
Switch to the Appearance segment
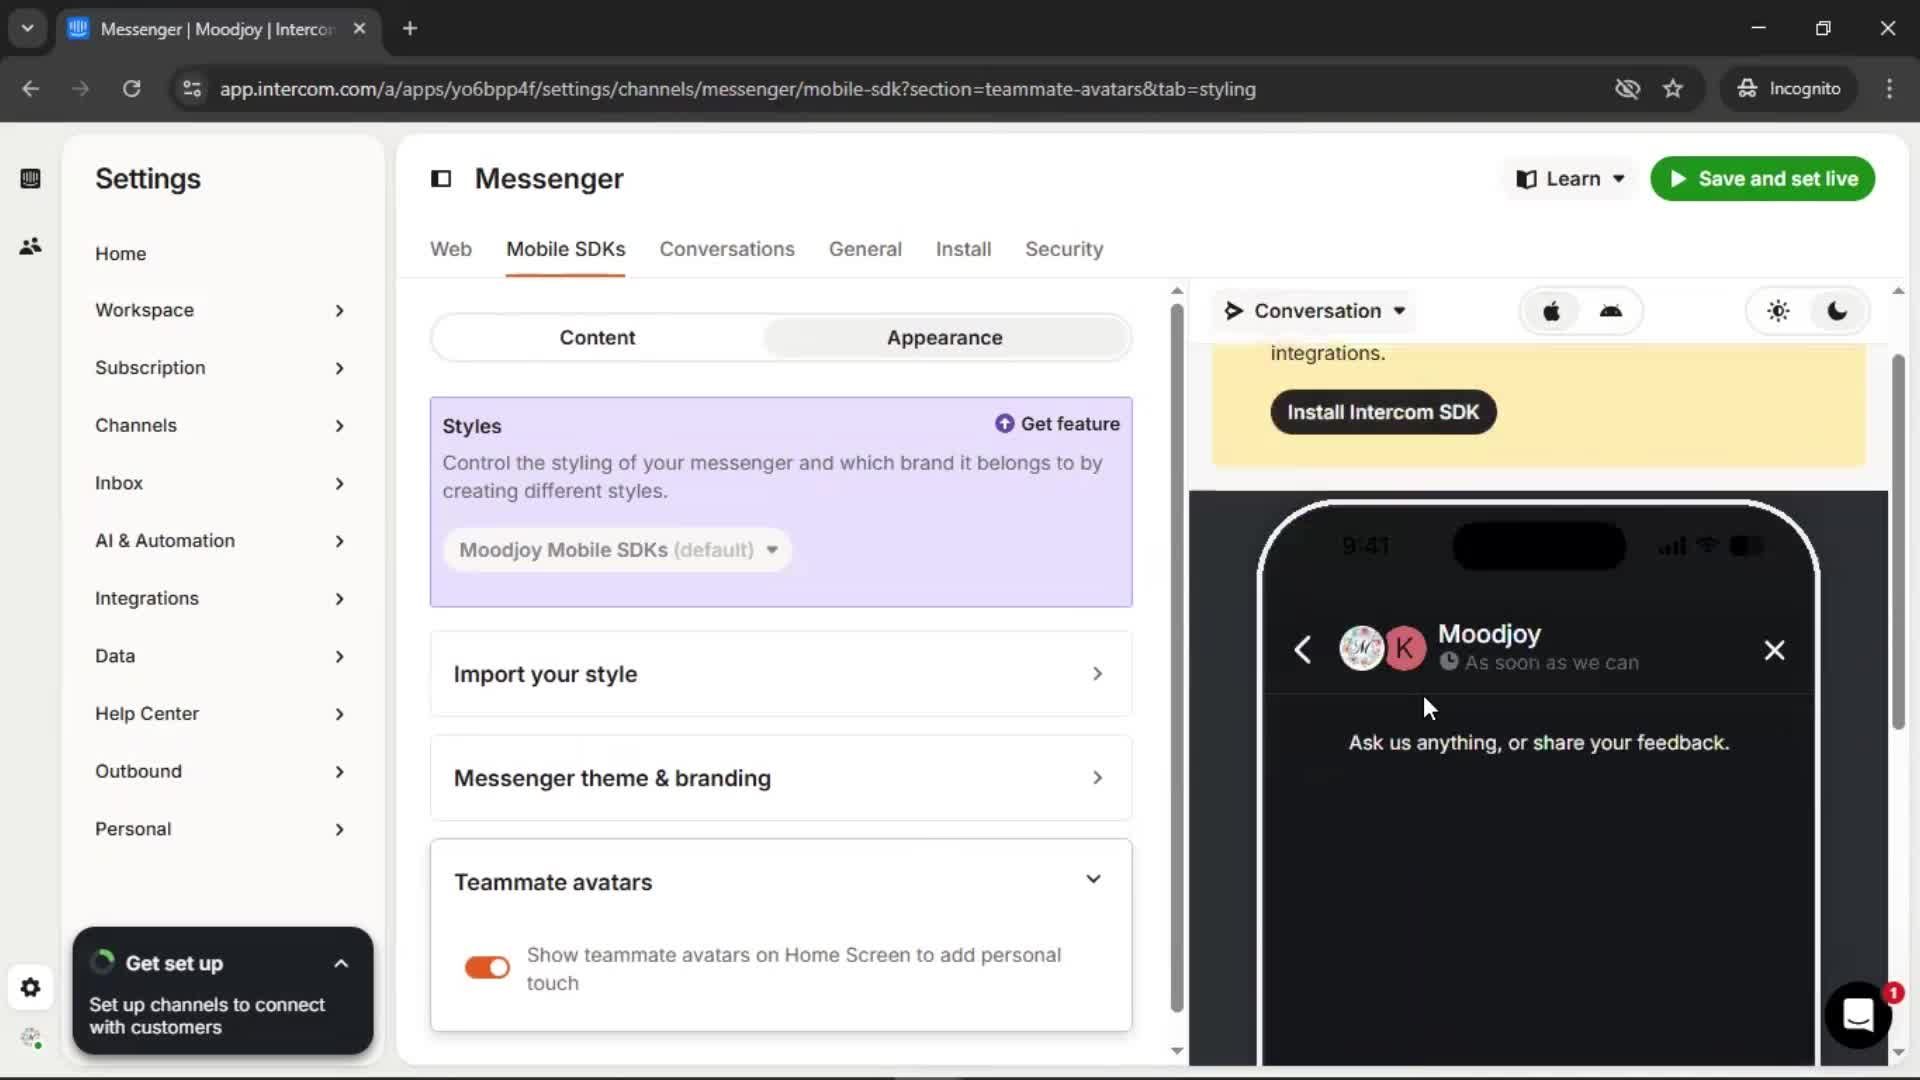tap(944, 338)
